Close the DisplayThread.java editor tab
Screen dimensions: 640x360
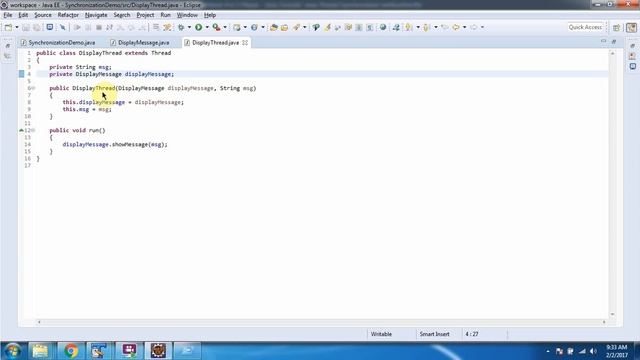(x=245, y=42)
